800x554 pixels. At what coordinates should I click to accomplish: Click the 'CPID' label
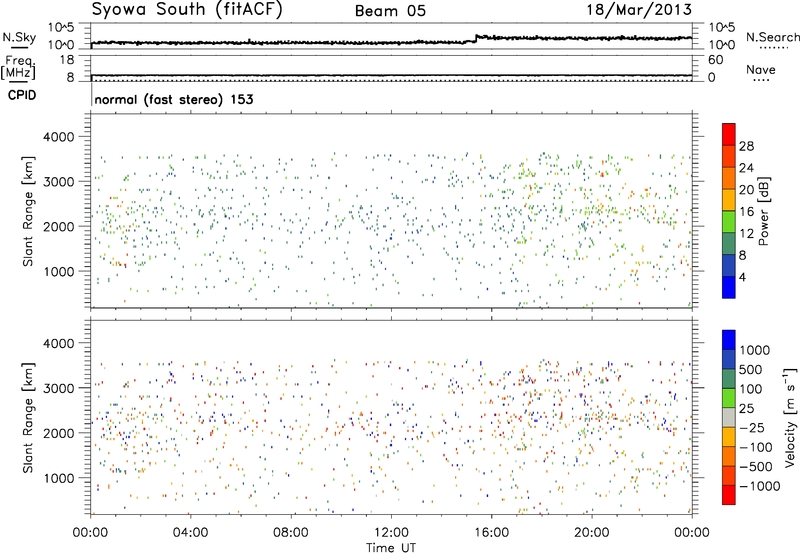coord(22,95)
